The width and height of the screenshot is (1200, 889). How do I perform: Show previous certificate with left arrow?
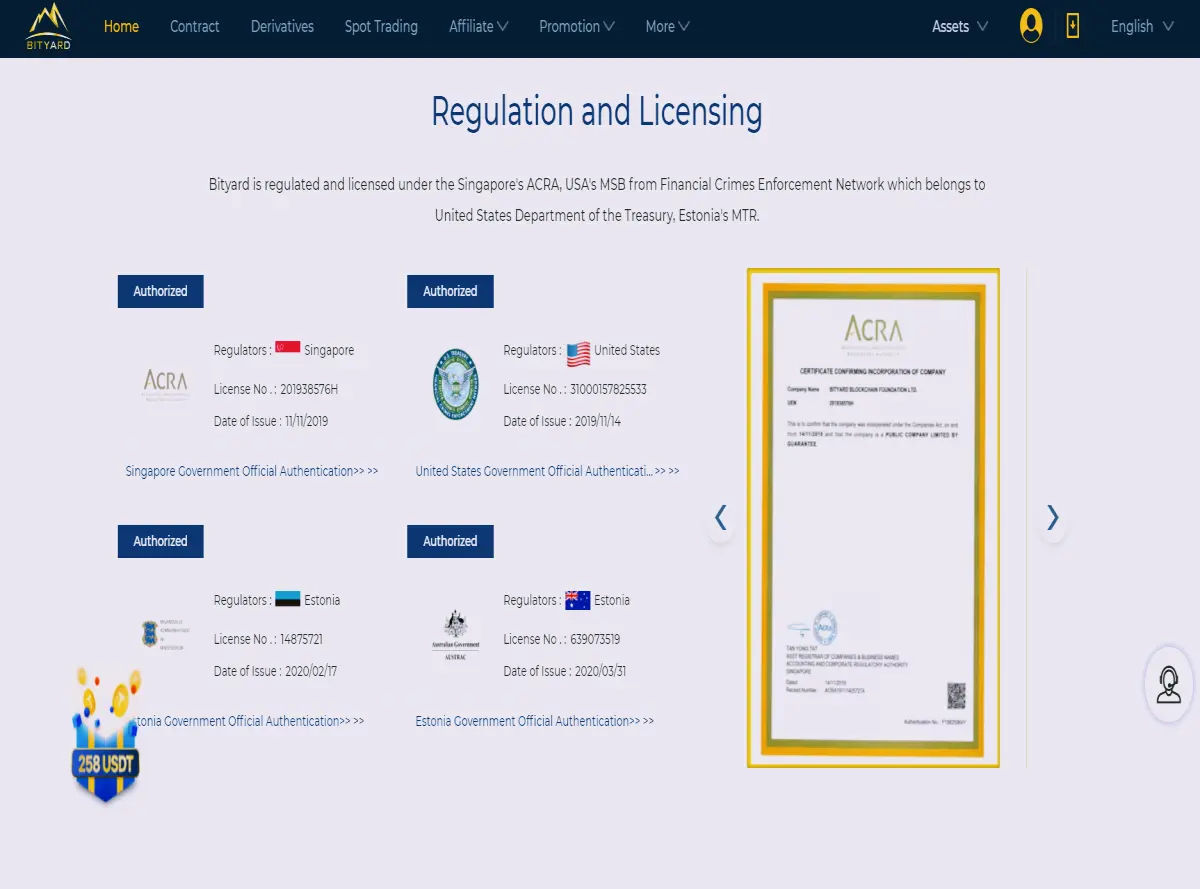tap(720, 518)
